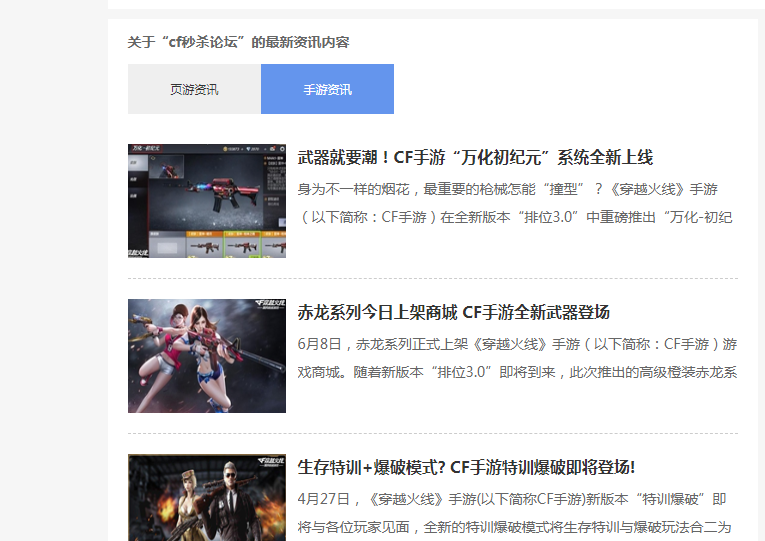Click heading 关于"cf秒杀论坛"的最新资讯内容
The image size is (765, 541).
[239, 42]
